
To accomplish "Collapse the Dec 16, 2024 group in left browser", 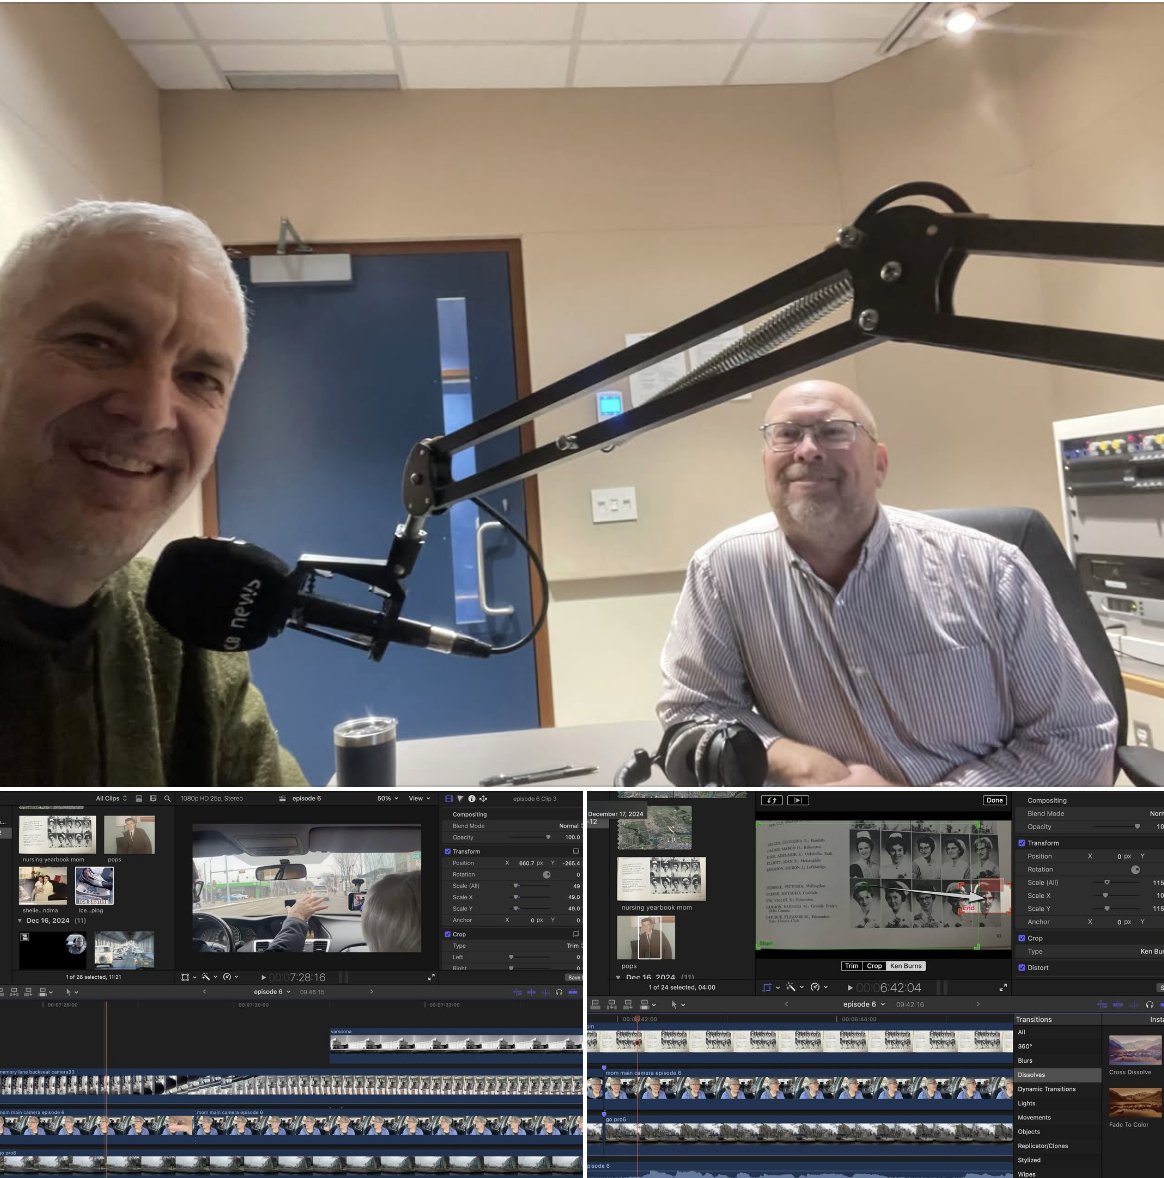I will tap(20, 920).
